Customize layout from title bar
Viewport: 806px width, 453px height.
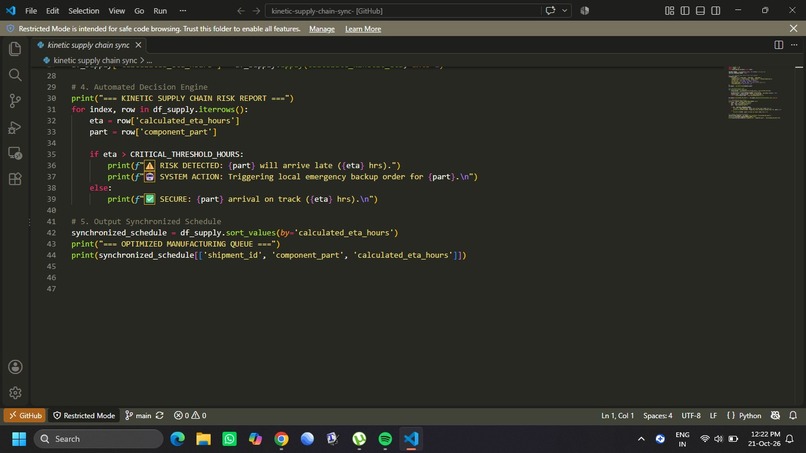click(669, 11)
